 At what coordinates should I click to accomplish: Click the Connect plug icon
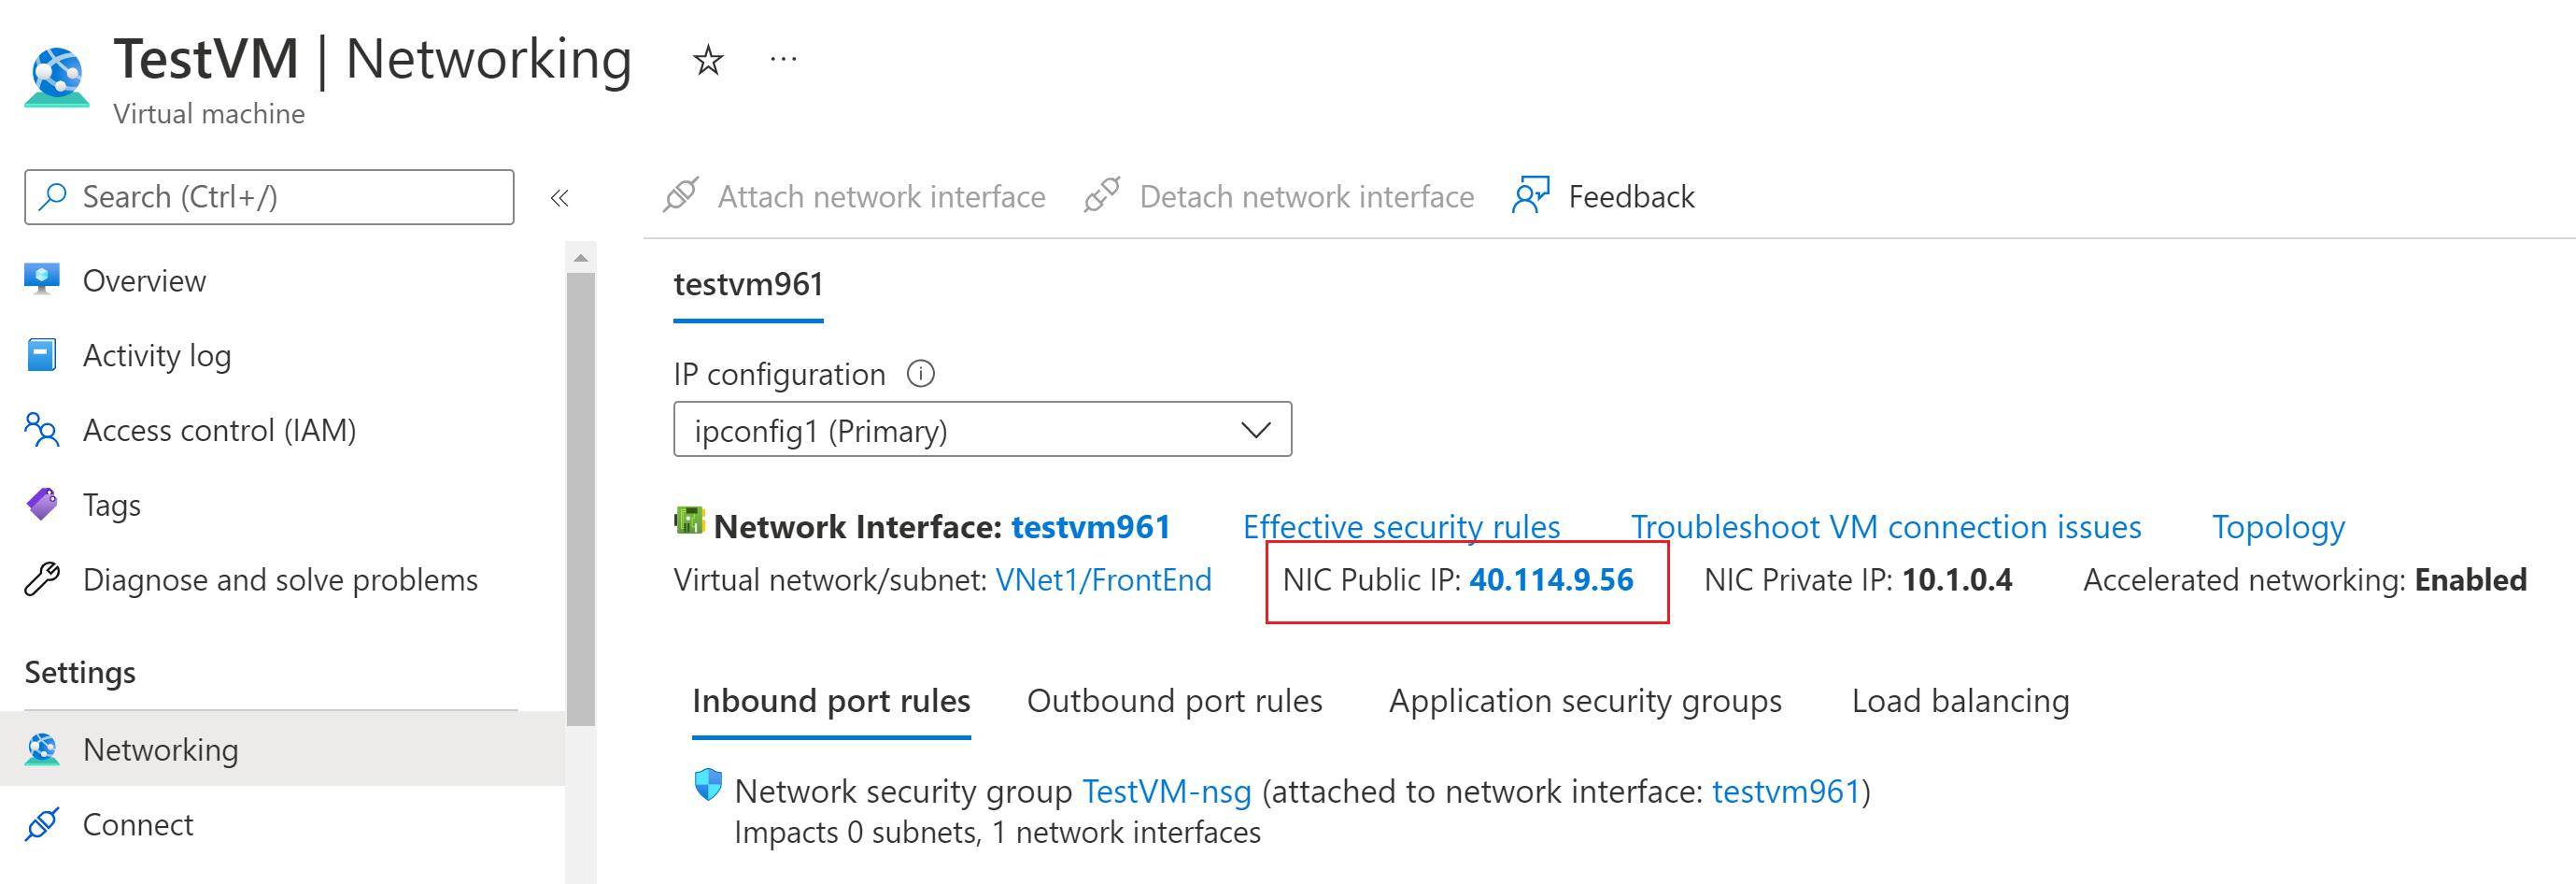tap(42, 824)
